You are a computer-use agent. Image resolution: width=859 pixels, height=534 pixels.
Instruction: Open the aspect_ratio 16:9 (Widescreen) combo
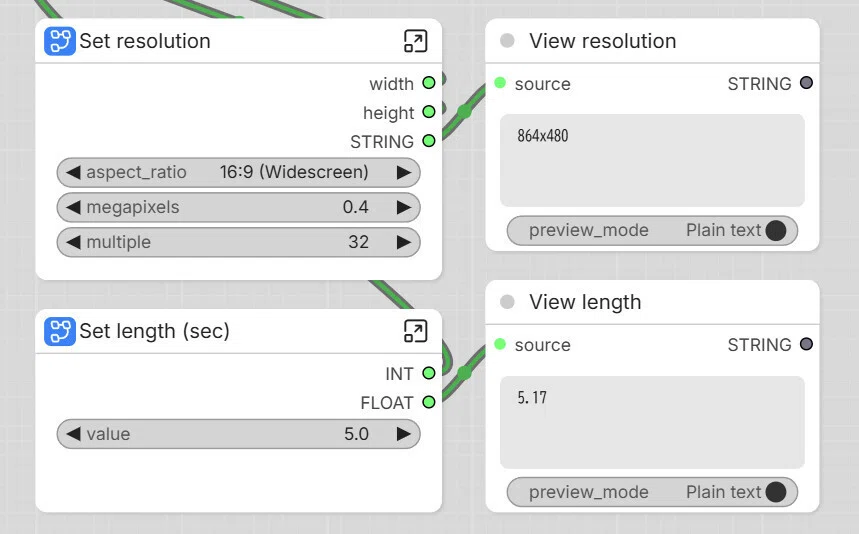click(x=238, y=173)
